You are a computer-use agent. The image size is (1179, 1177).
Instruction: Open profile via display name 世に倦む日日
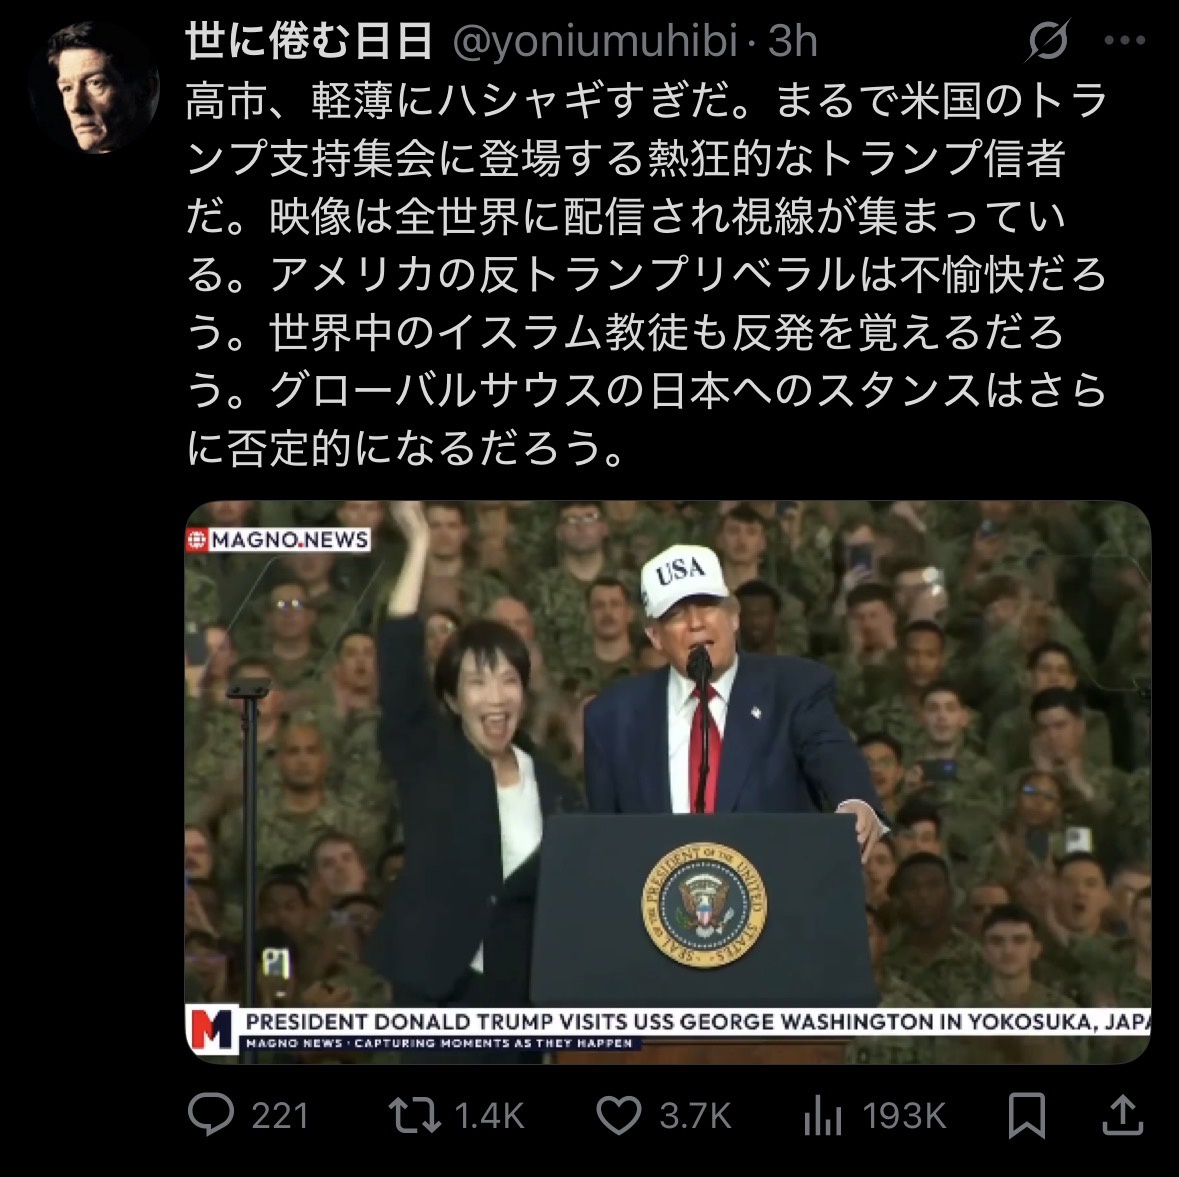pos(309,41)
